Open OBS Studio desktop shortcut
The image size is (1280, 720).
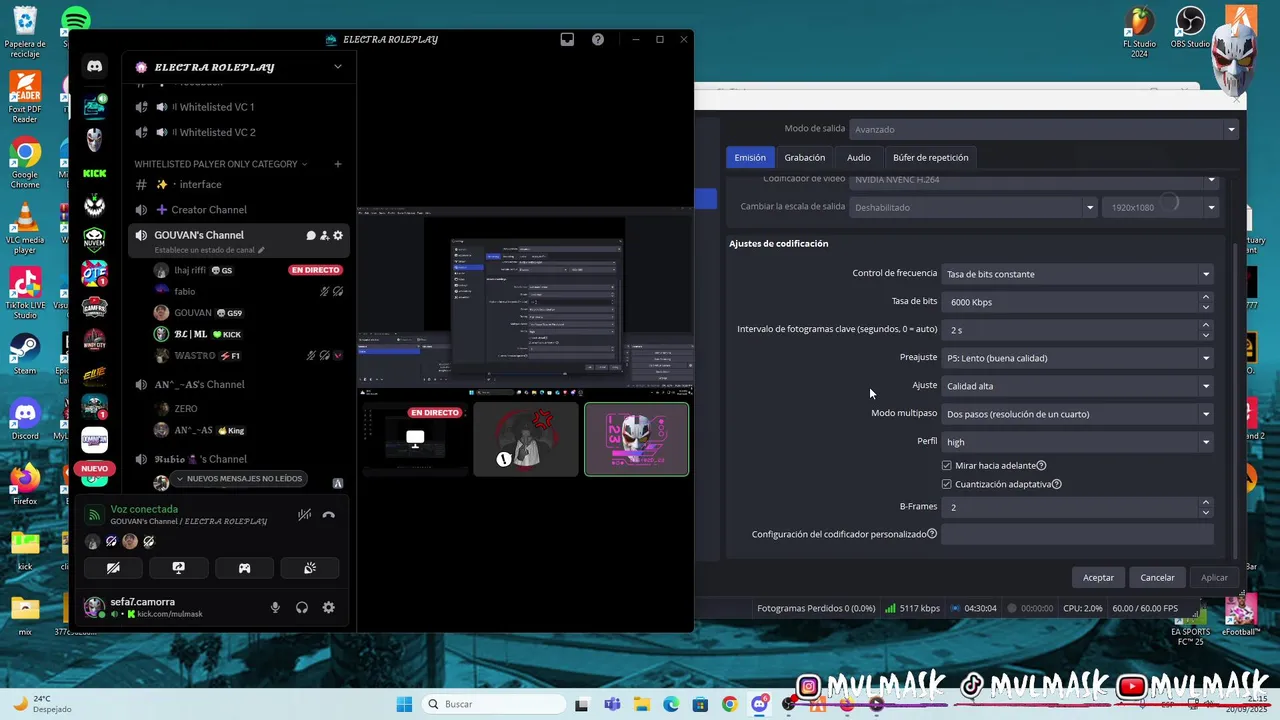(1190, 28)
